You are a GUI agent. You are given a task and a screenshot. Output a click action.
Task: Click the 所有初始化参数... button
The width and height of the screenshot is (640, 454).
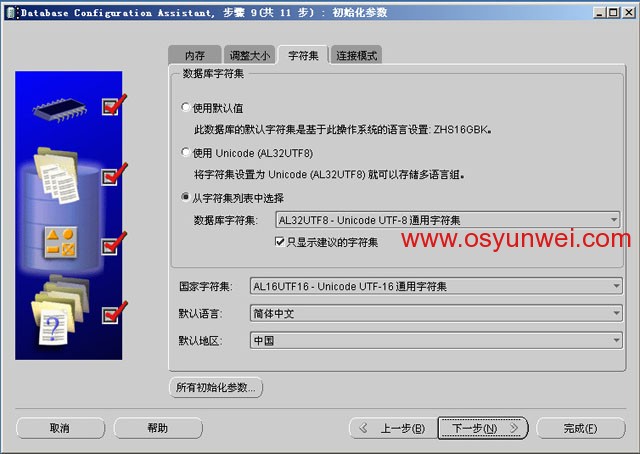point(216,387)
